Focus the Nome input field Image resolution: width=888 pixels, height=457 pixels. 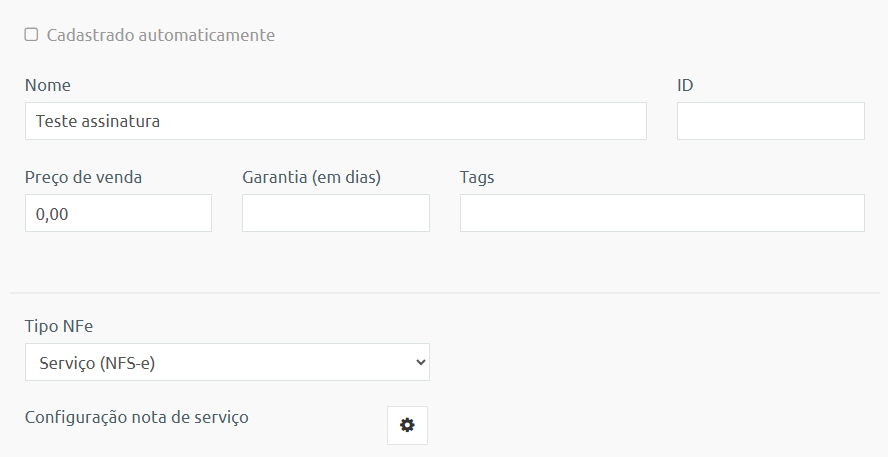point(336,121)
